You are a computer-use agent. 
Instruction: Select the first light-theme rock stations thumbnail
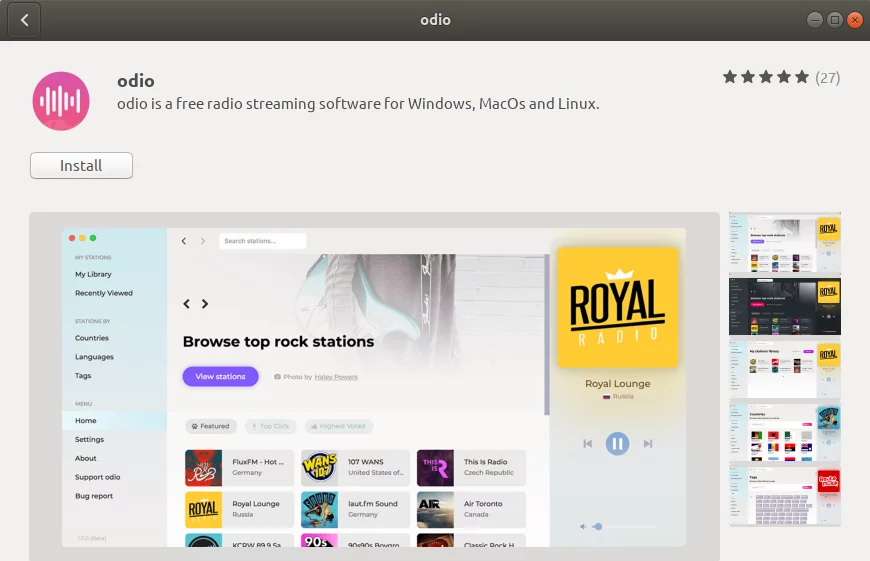coord(785,242)
